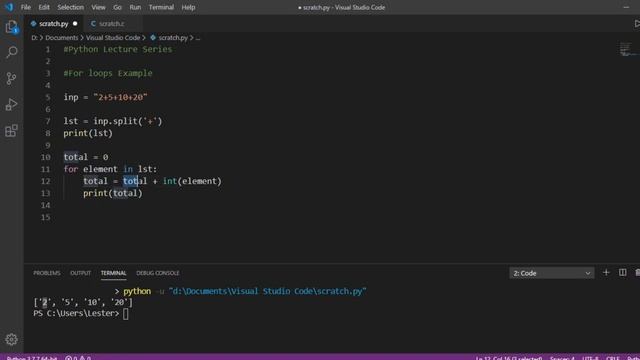
Task: Add a new terminal with the plus icon
Action: [x=606, y=272]
